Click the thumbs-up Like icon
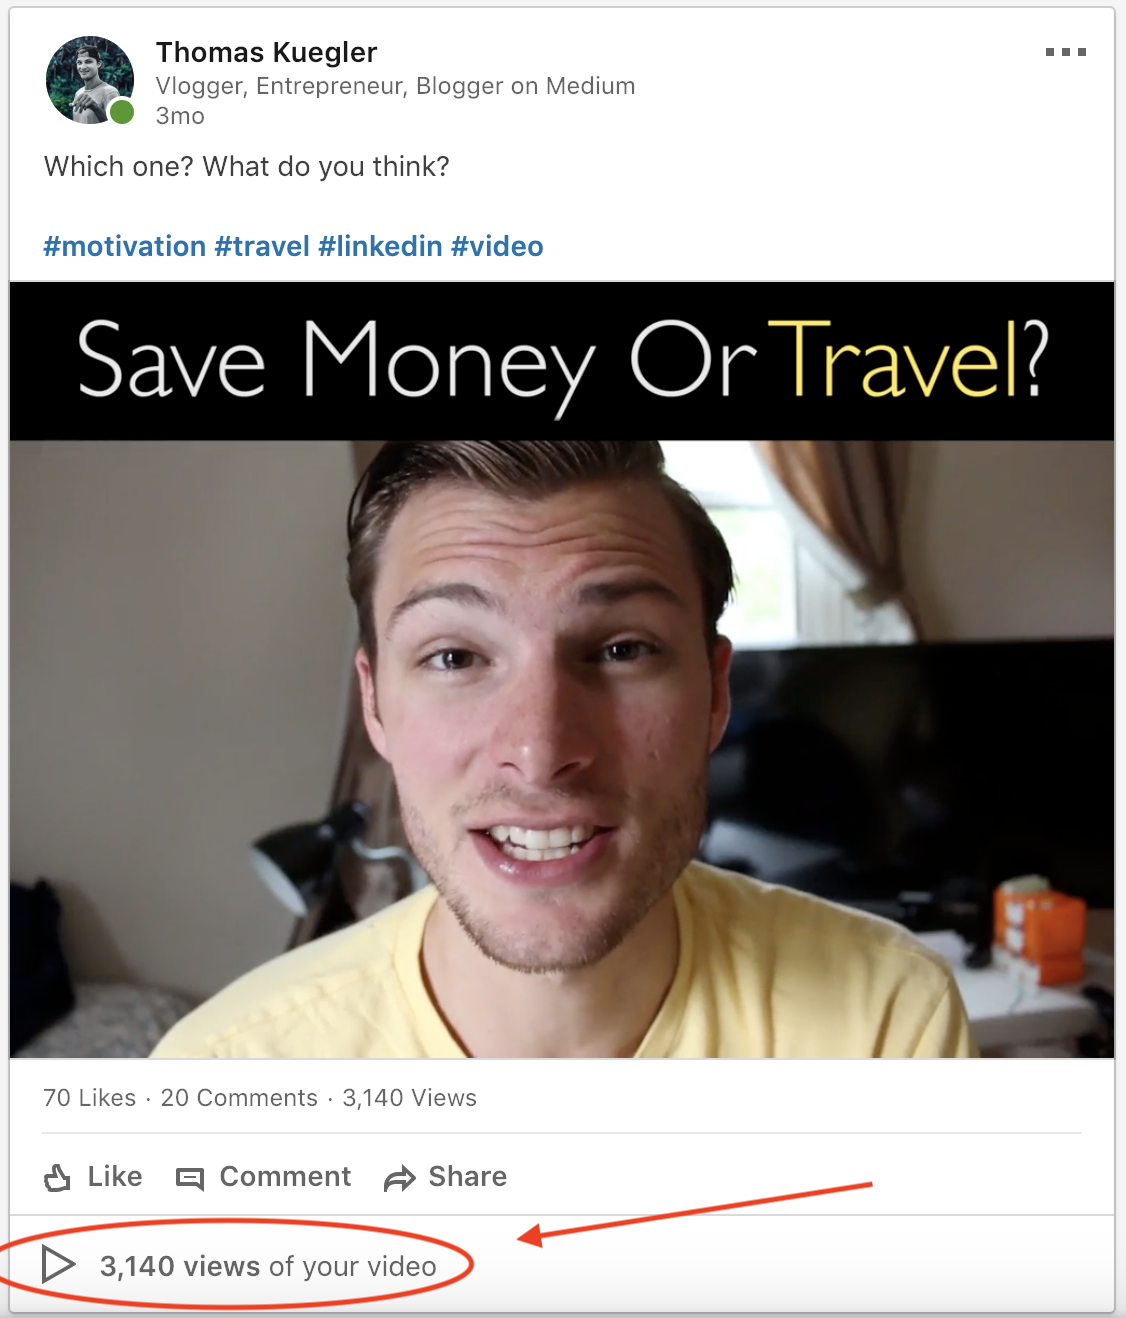Viewport: 1126px width, 1318px height. click(x=58, y=1178)
